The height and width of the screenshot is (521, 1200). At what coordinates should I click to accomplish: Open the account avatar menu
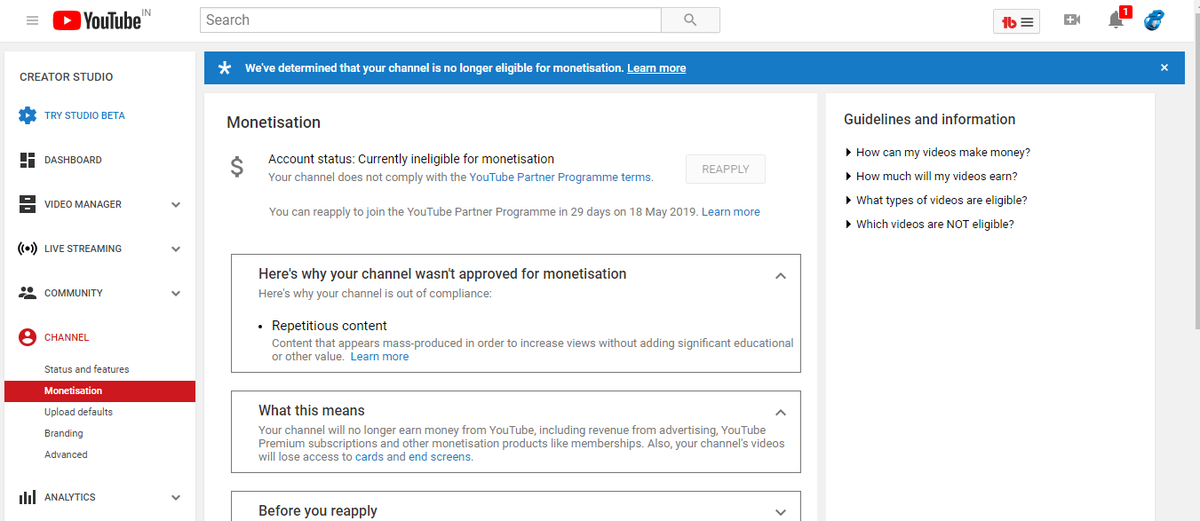(1155, 19)
